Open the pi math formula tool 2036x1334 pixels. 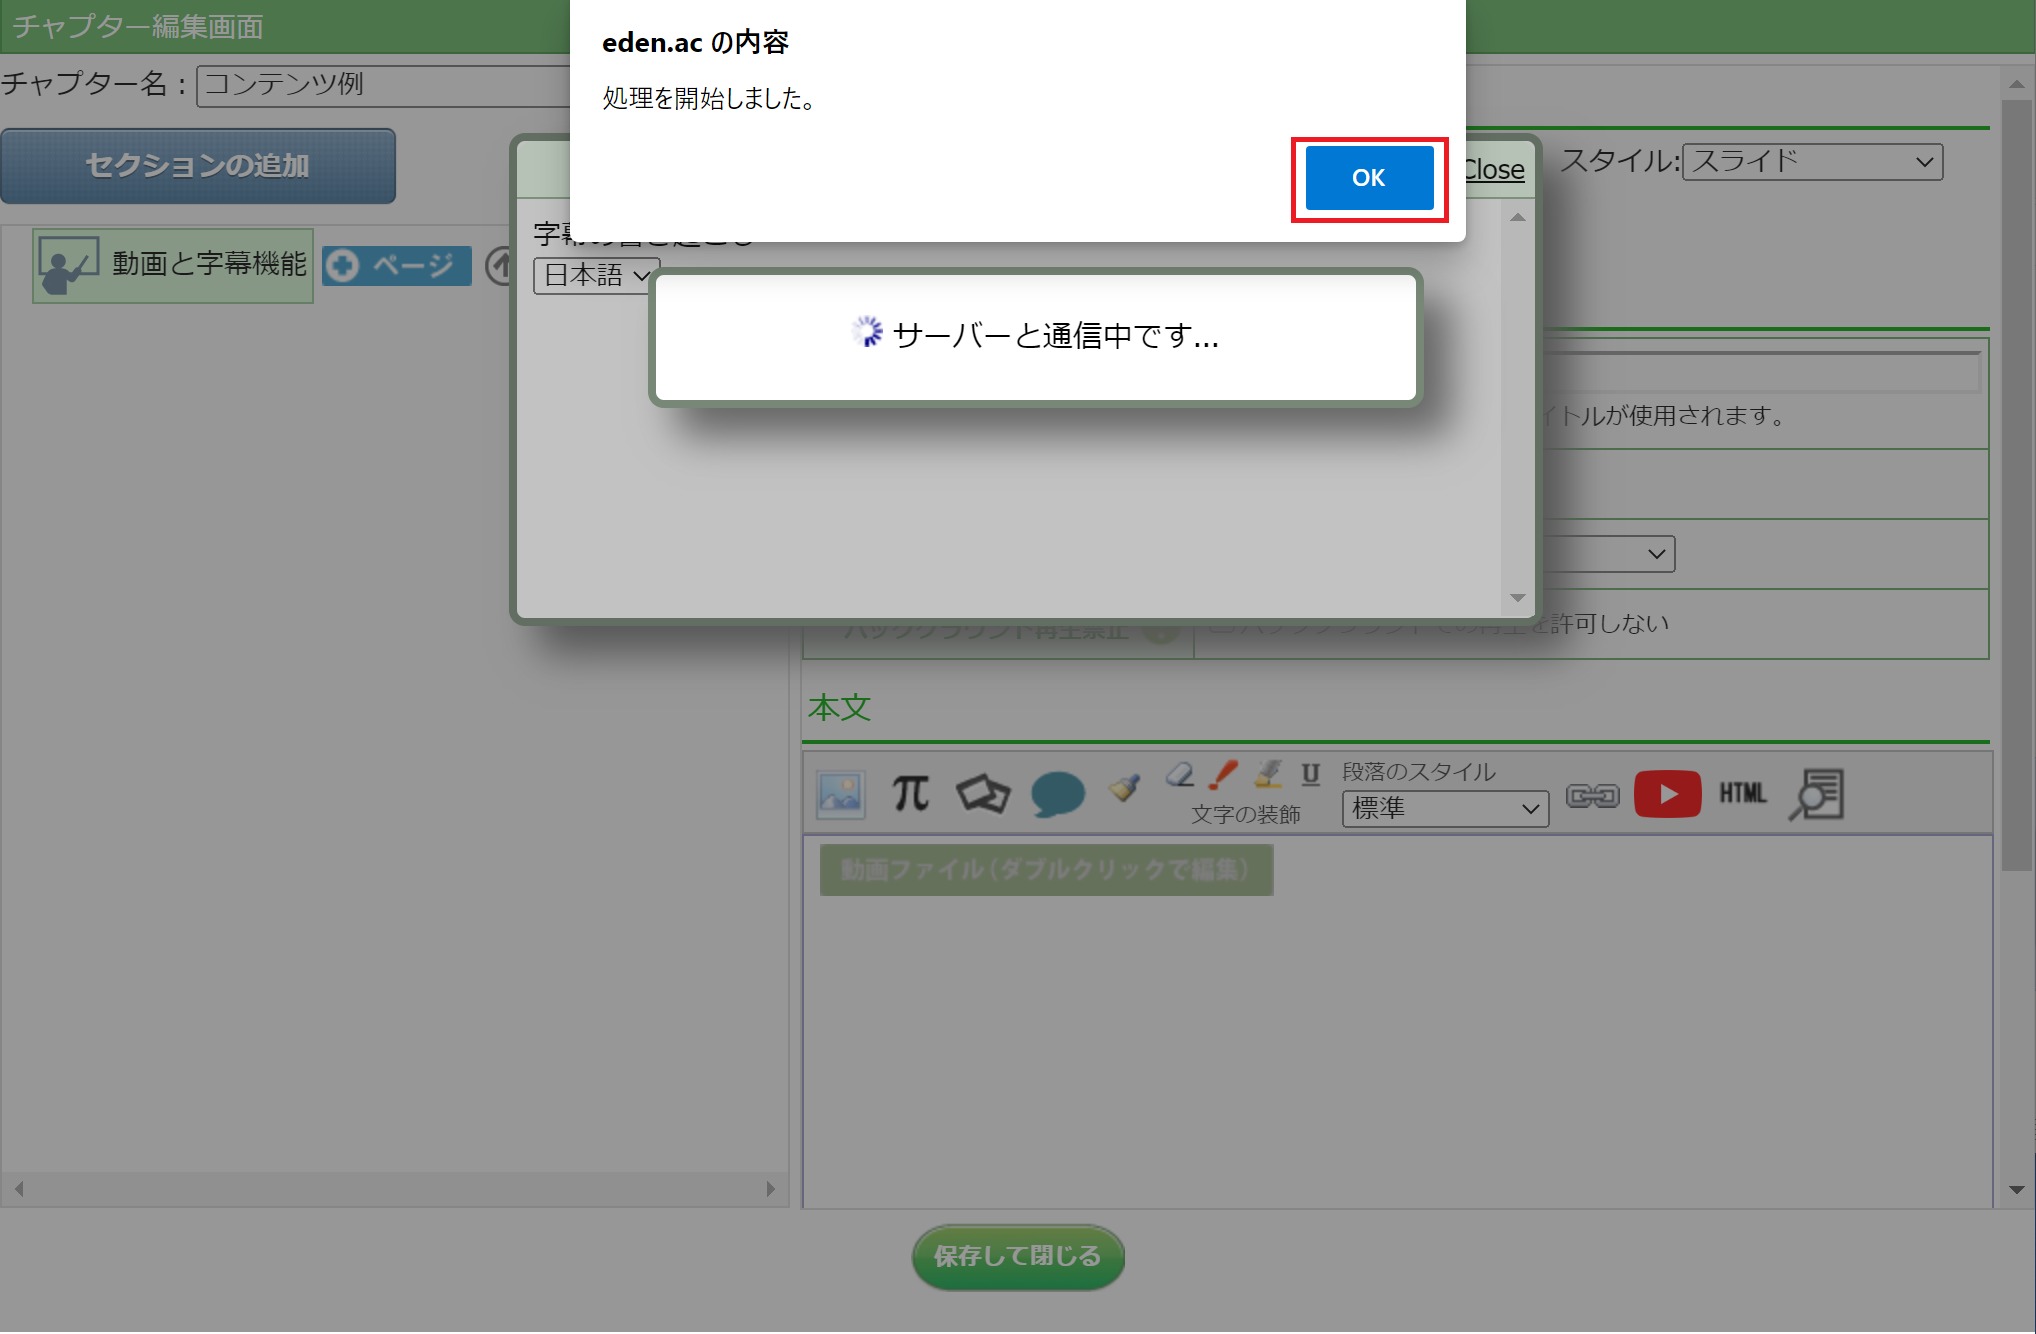click(x=910, y=794)
